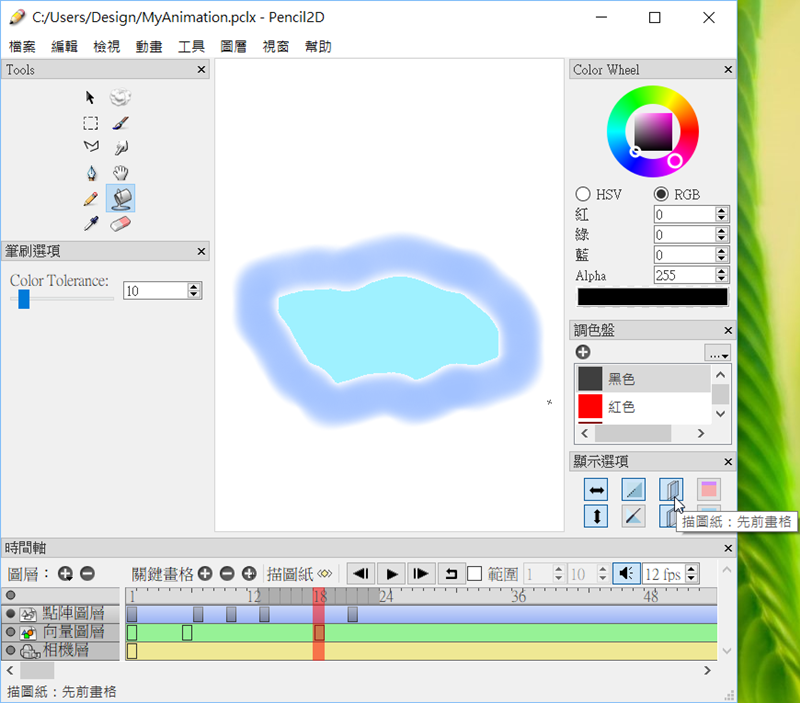The height and width of the screenshot is (703, 800).
Task: Select the 紅色 palette color swatch
Action: click(641, 407)
